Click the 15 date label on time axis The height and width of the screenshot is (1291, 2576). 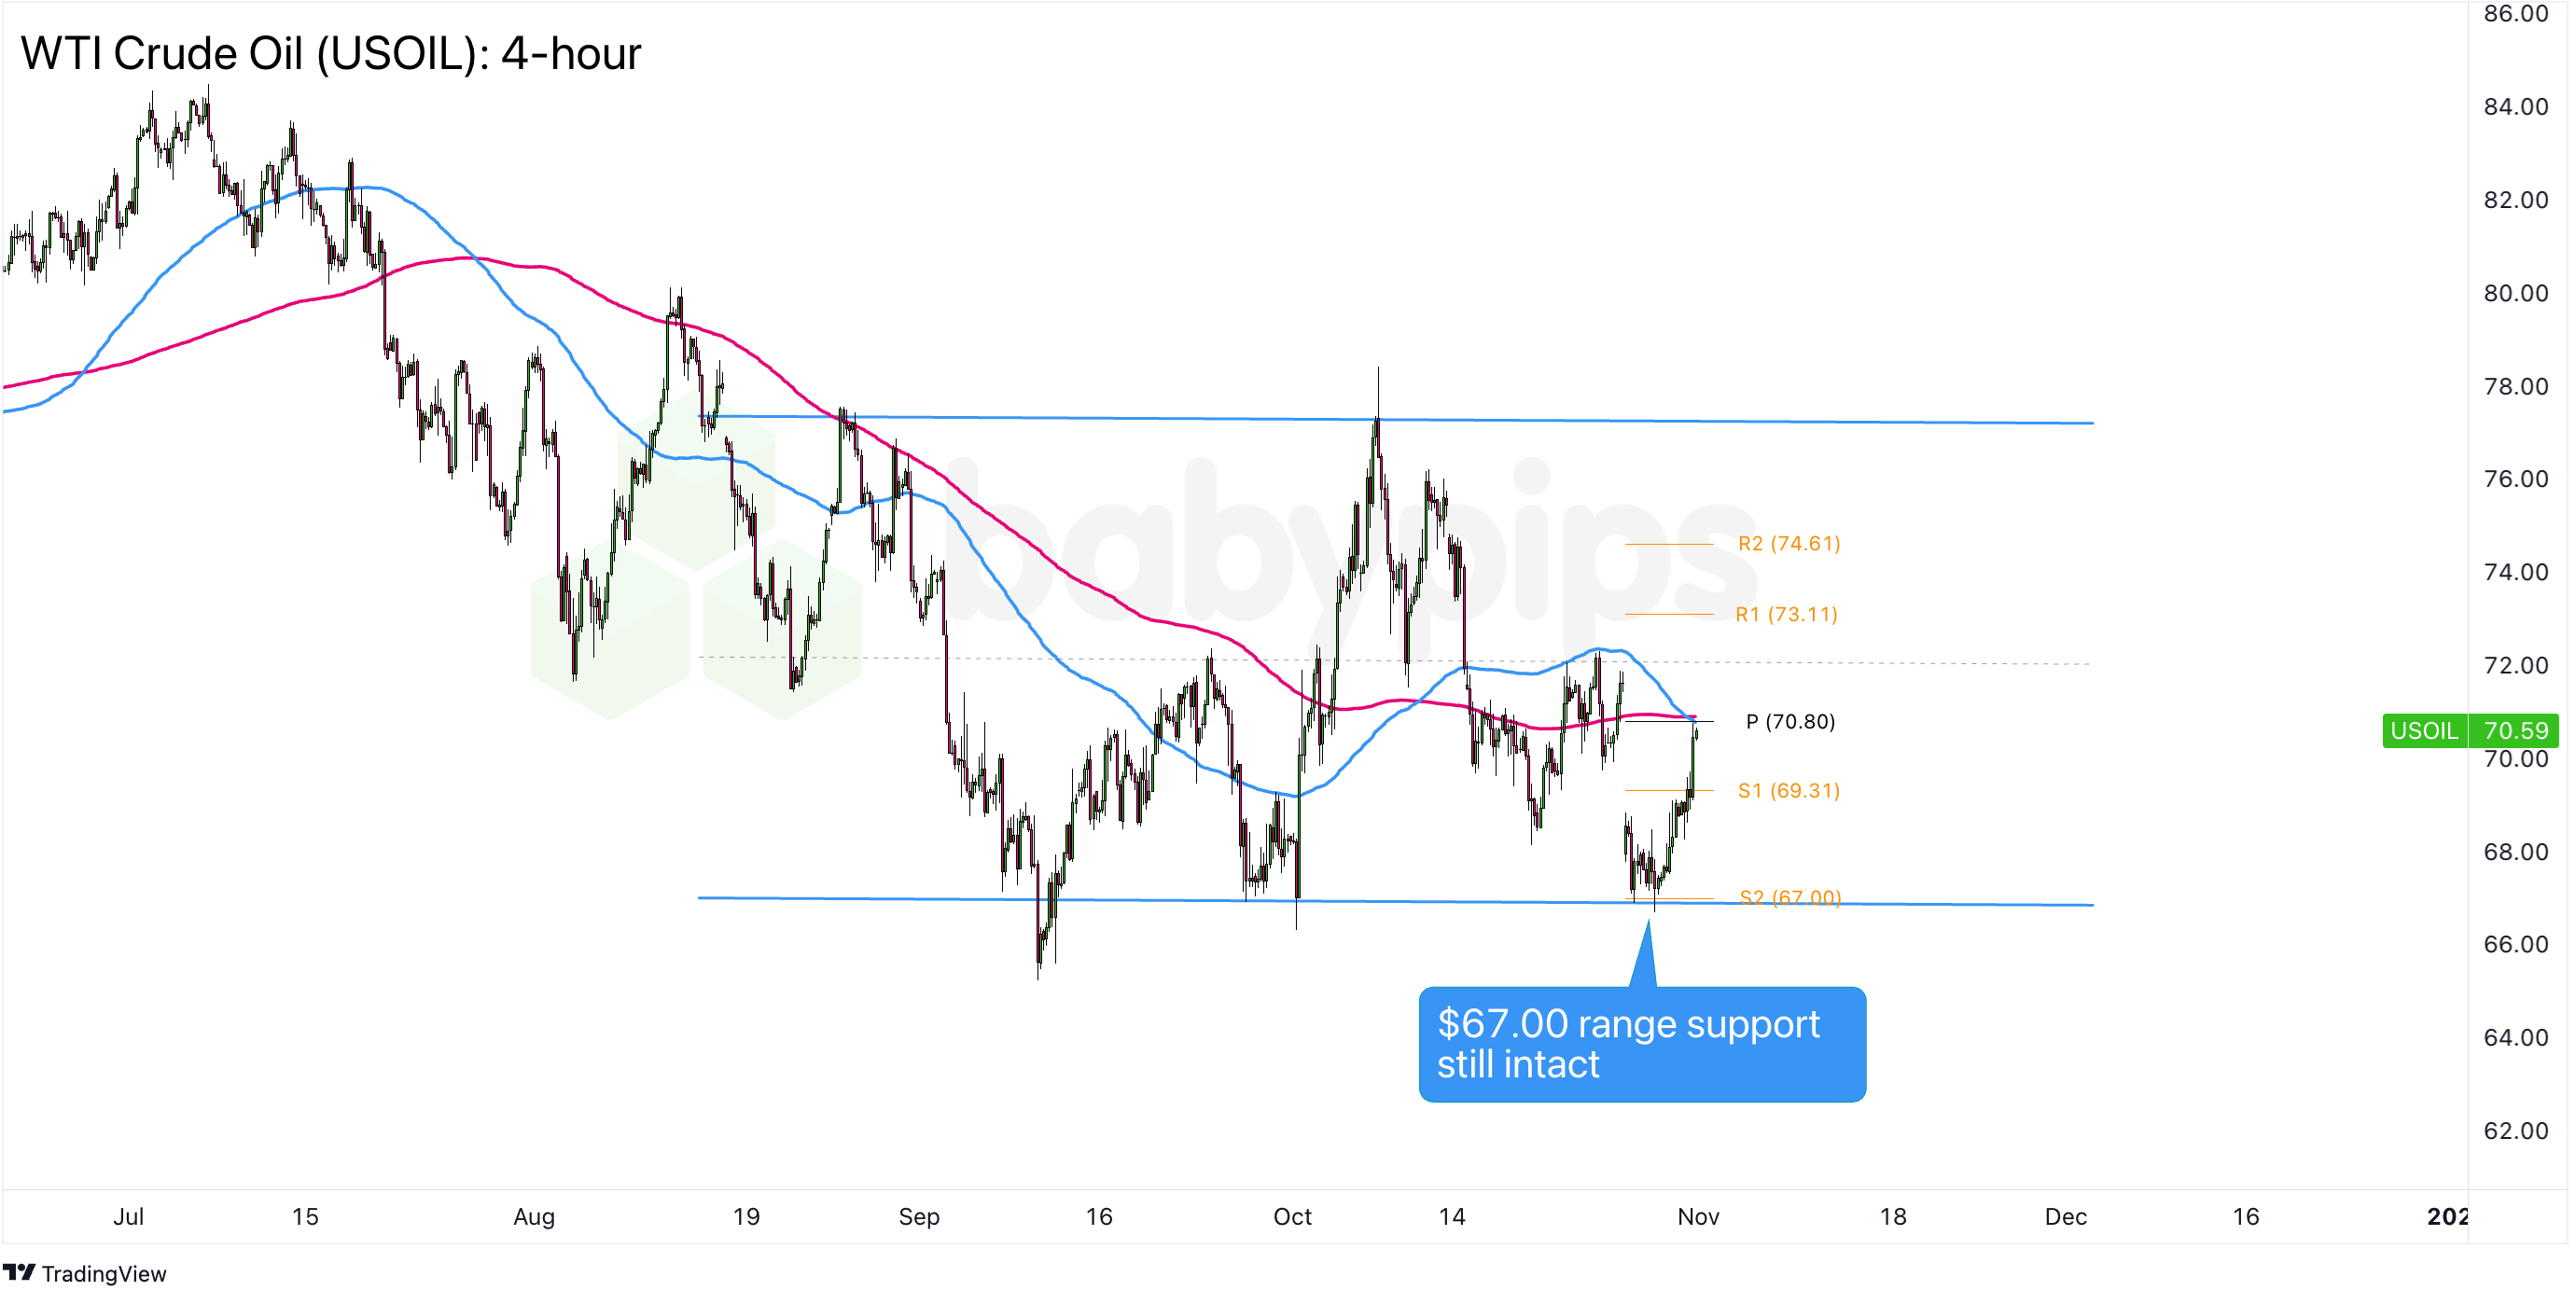pyautogui.click(x=305, y=1216)
